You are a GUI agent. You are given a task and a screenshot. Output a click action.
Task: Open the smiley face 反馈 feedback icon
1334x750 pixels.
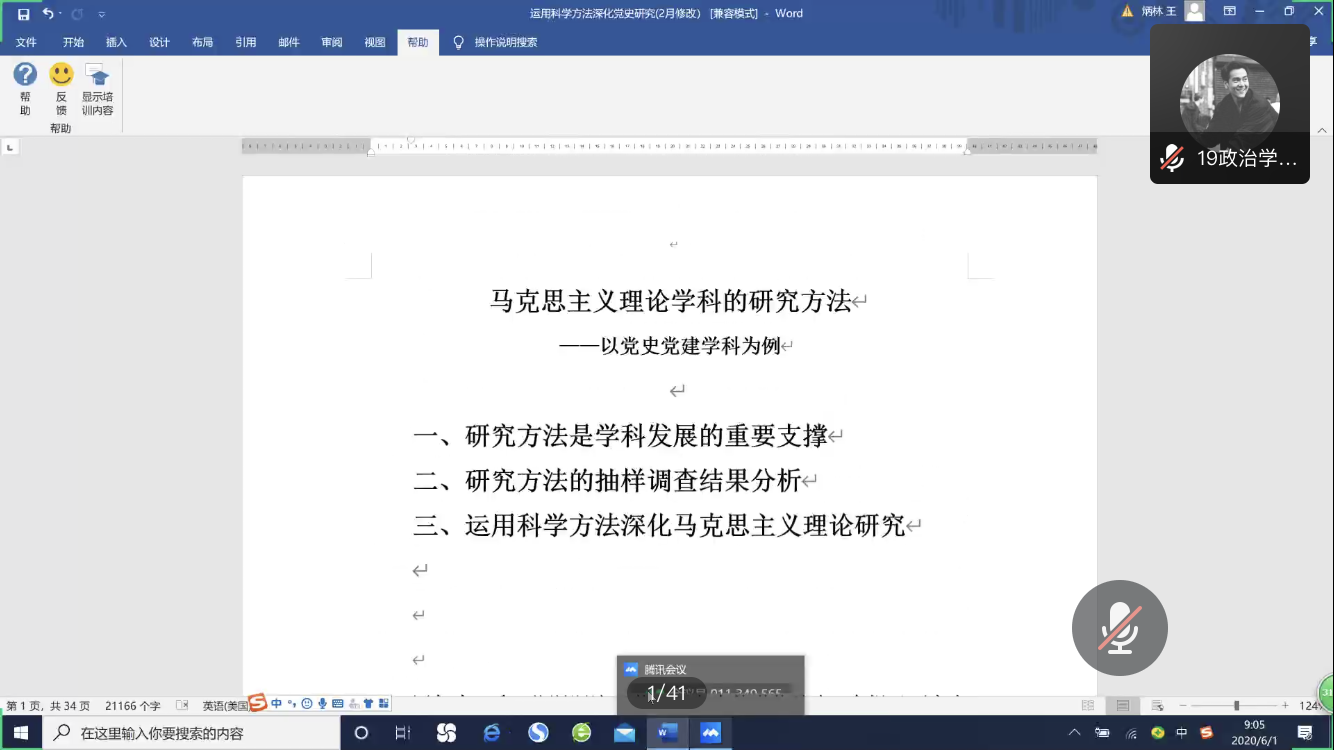click(61, 75)
